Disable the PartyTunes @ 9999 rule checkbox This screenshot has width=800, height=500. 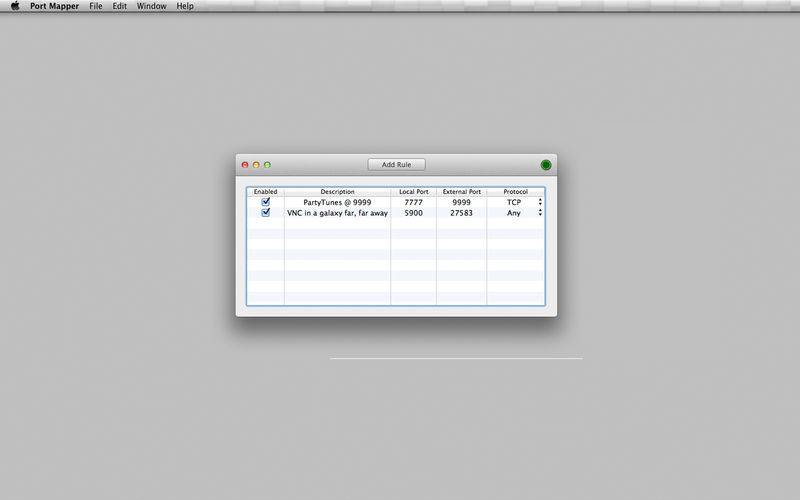coord(265,202)
